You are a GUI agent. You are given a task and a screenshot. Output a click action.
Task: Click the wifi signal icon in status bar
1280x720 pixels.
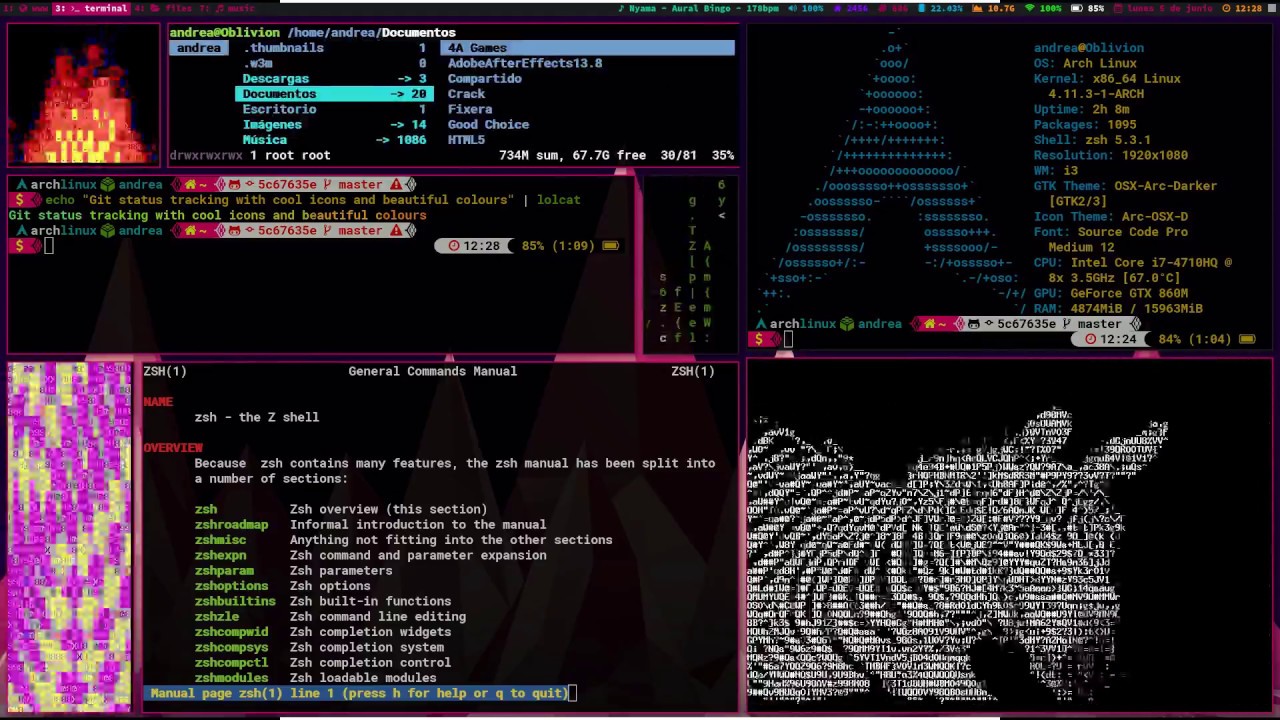tap(1029, 8)
